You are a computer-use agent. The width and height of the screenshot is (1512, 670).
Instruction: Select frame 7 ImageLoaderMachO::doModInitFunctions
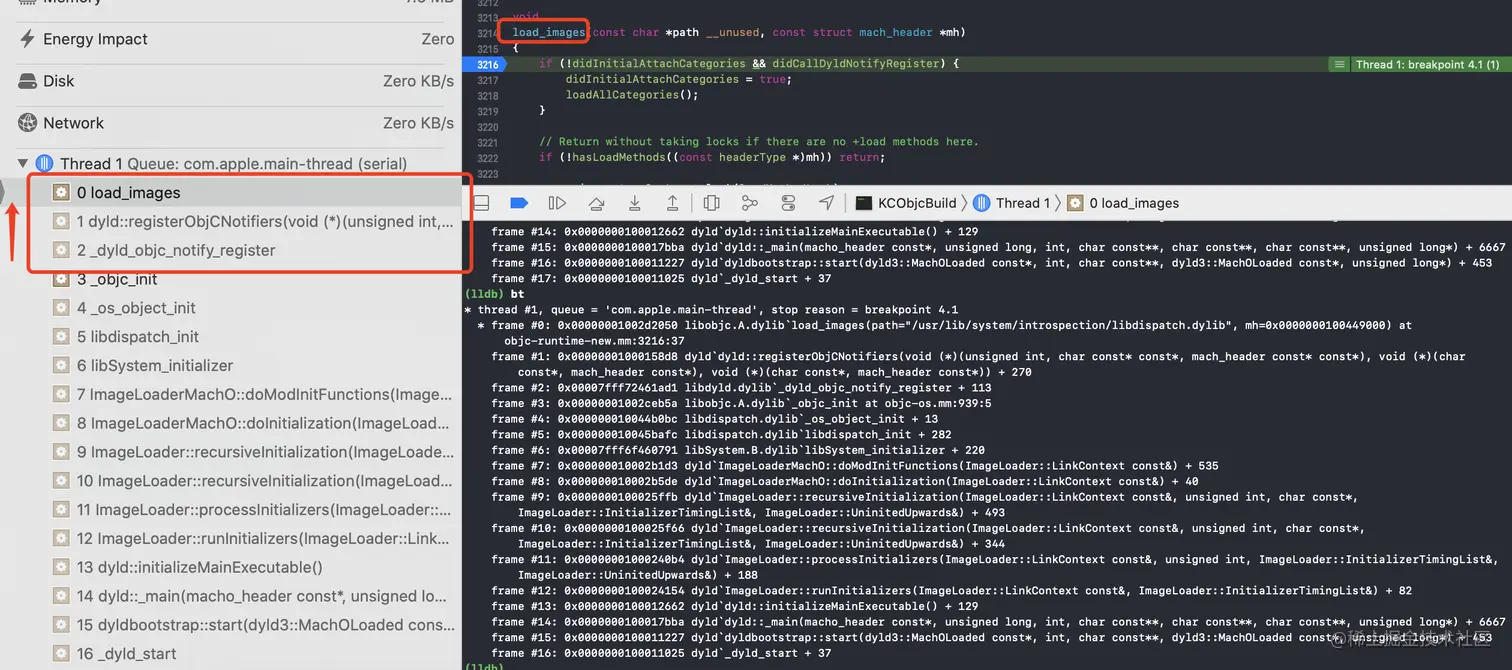tap(230, 394)
